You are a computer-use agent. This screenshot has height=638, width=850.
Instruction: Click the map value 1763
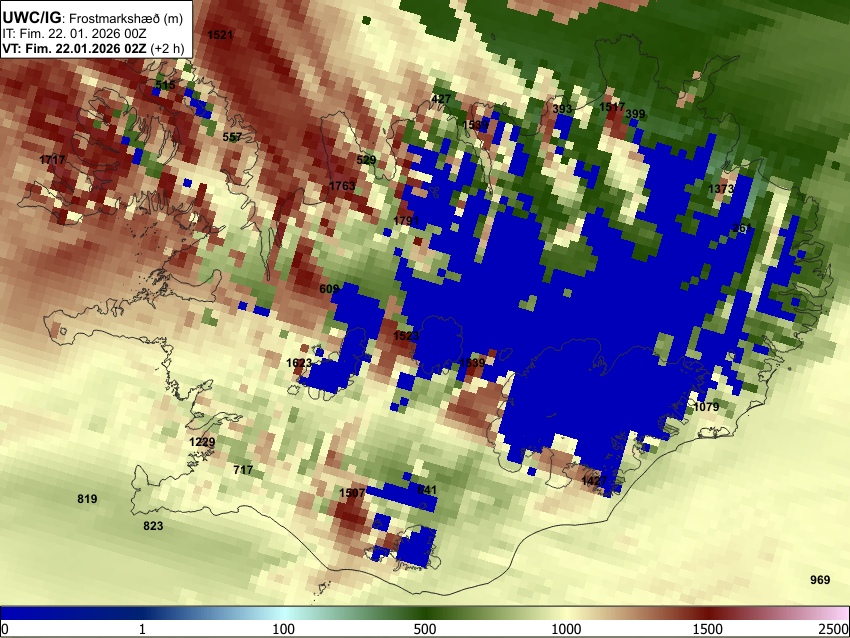342,186
